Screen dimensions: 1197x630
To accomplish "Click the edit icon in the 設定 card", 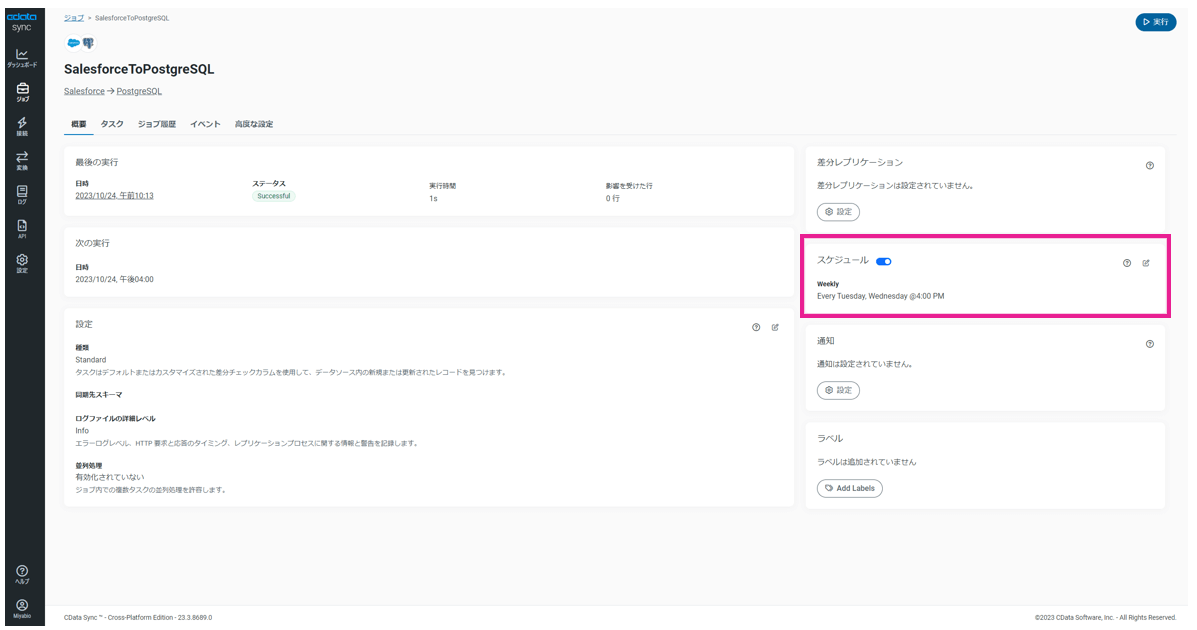I will [775, 327].
